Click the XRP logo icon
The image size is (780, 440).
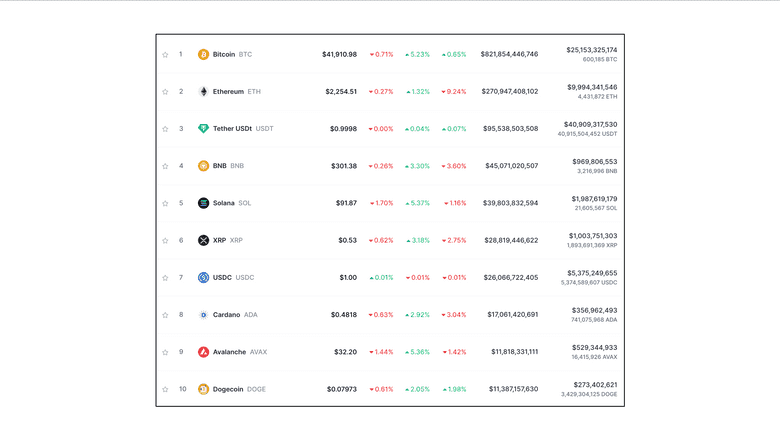click(204, 240)
